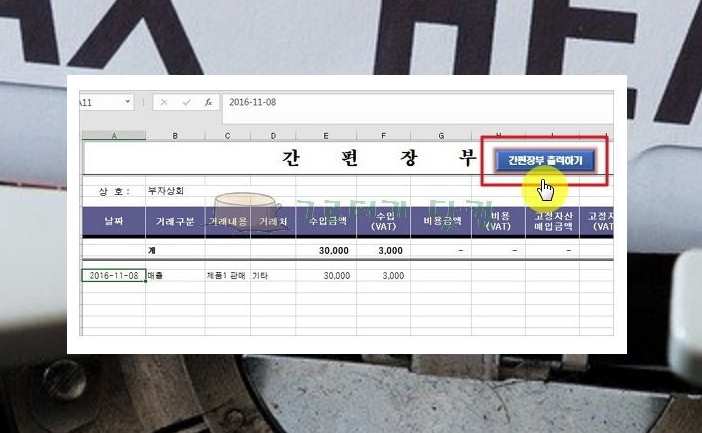Screen dimensions: 702x433
Task: Click the 날짜 header cell
Action: (x=114, y=221)
